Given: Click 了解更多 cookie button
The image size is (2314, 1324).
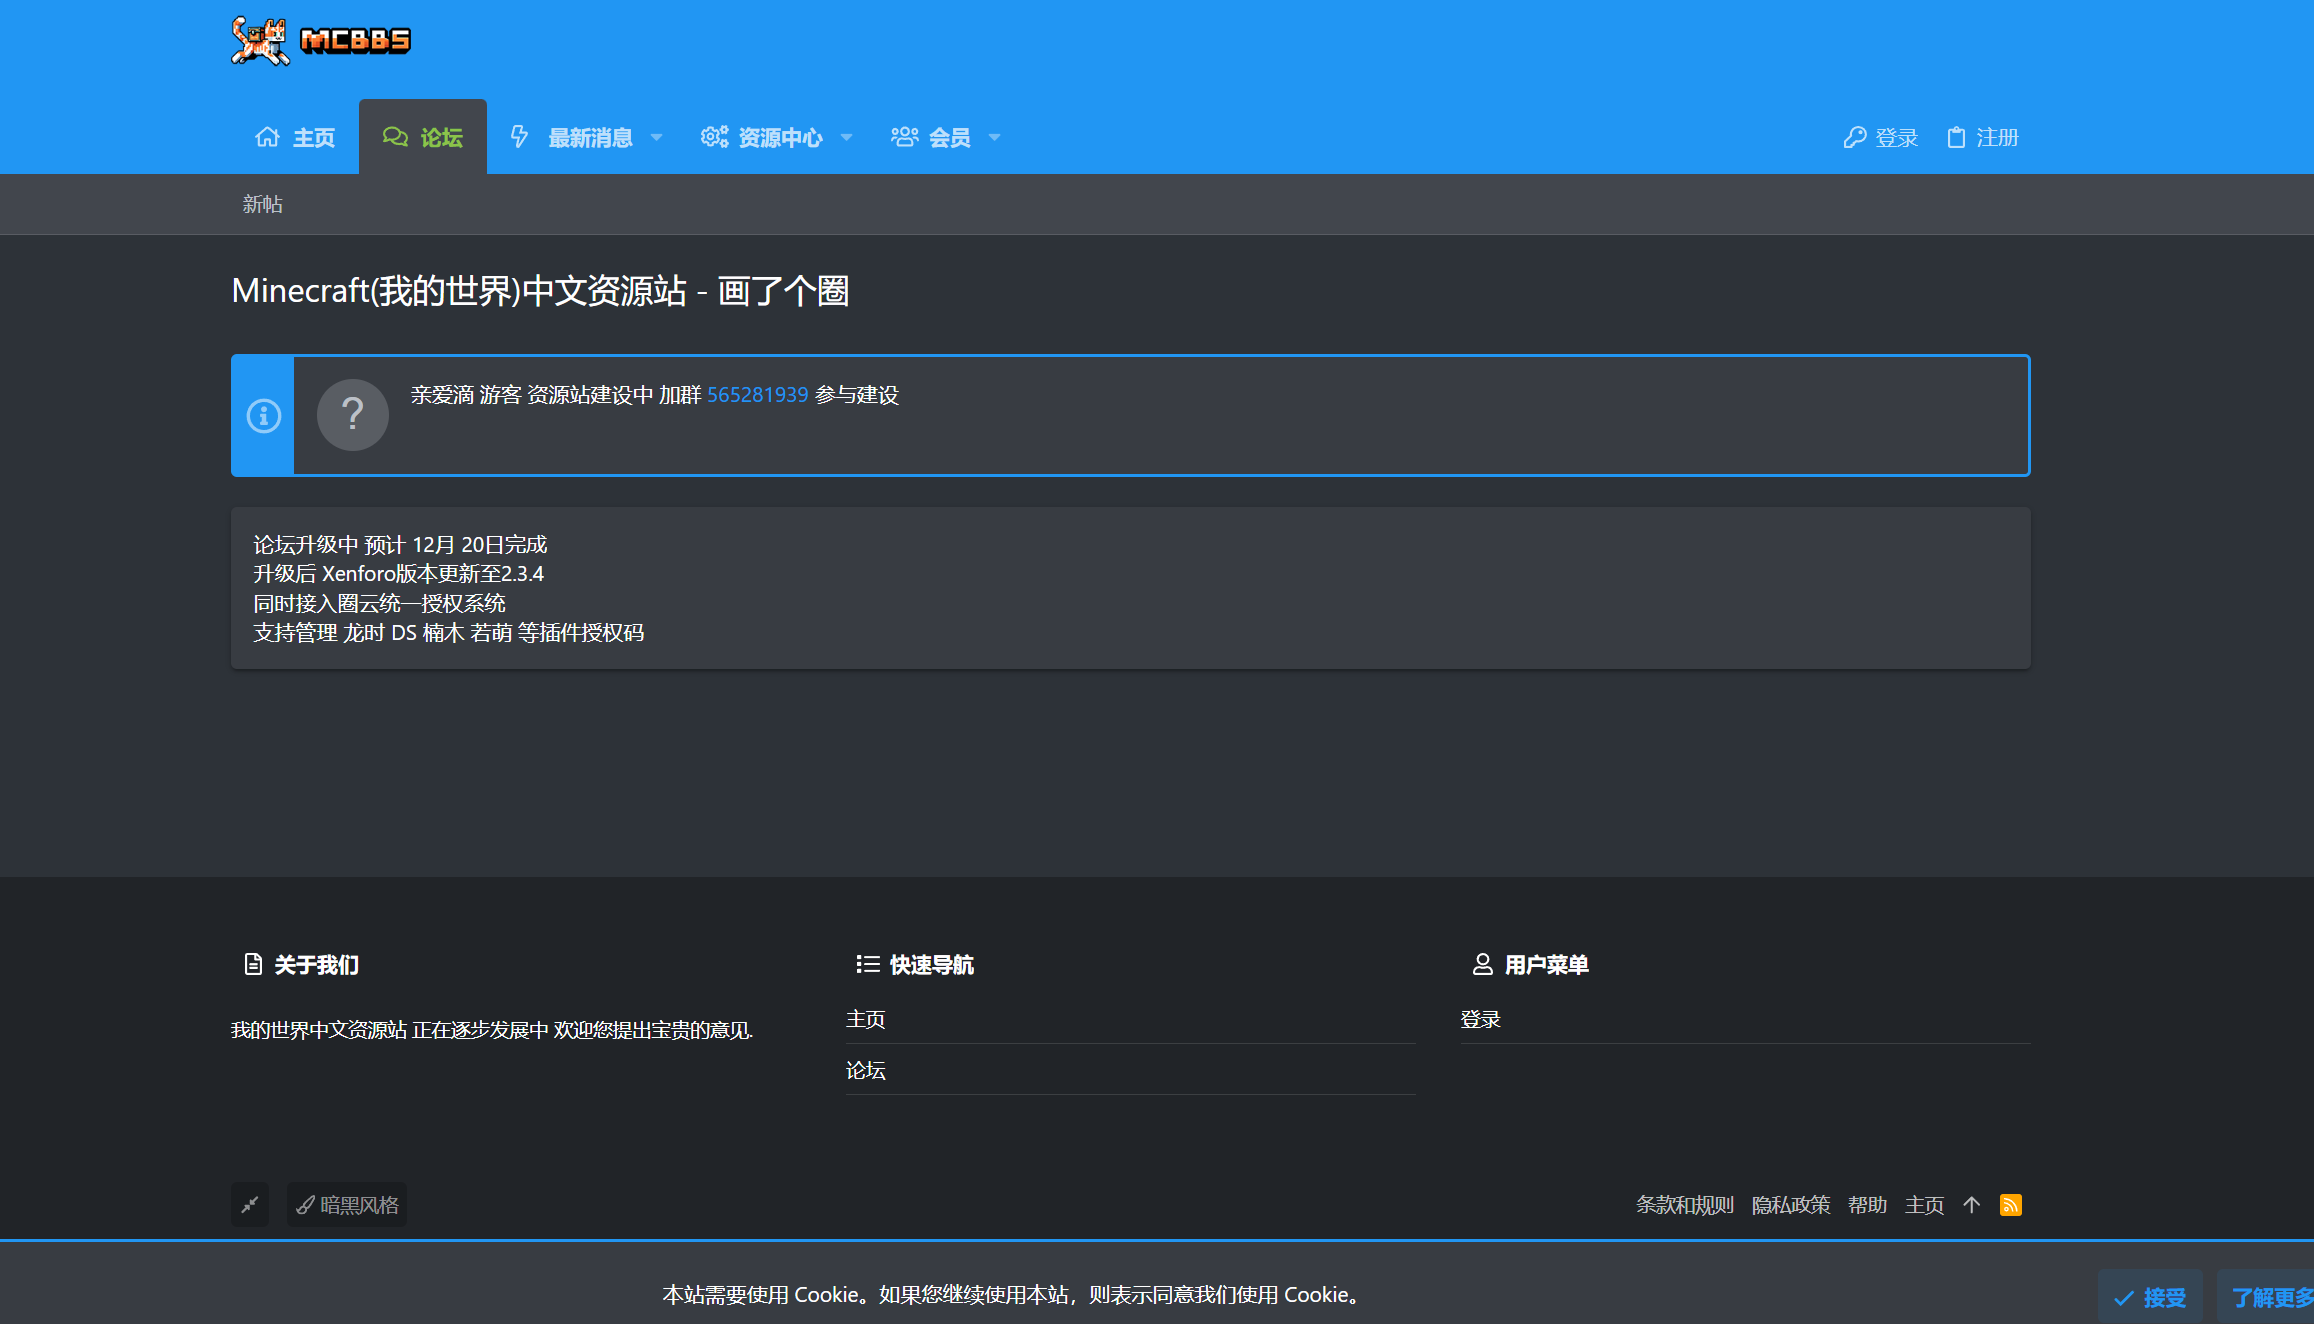Looking at the screenshot, I should pos(2270,1297).
